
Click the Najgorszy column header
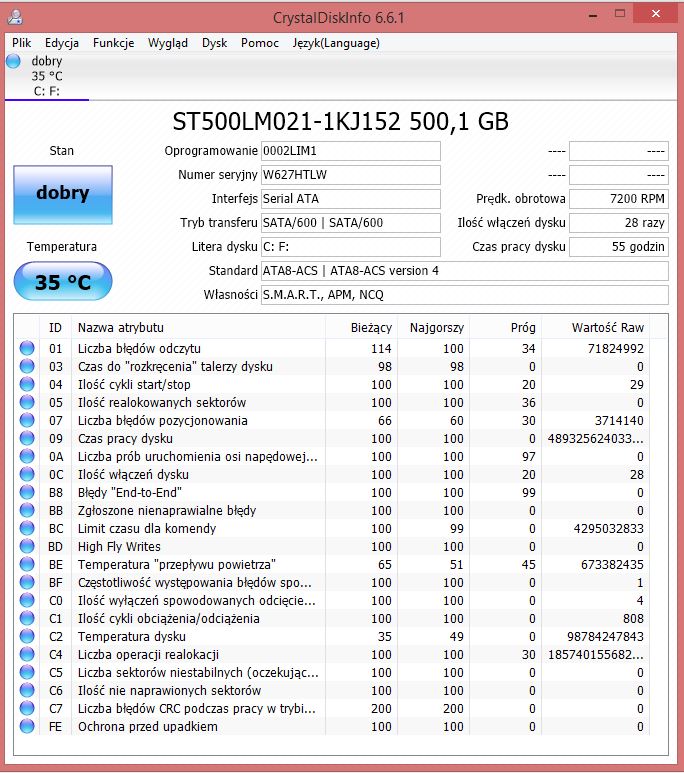coord(433,327)
